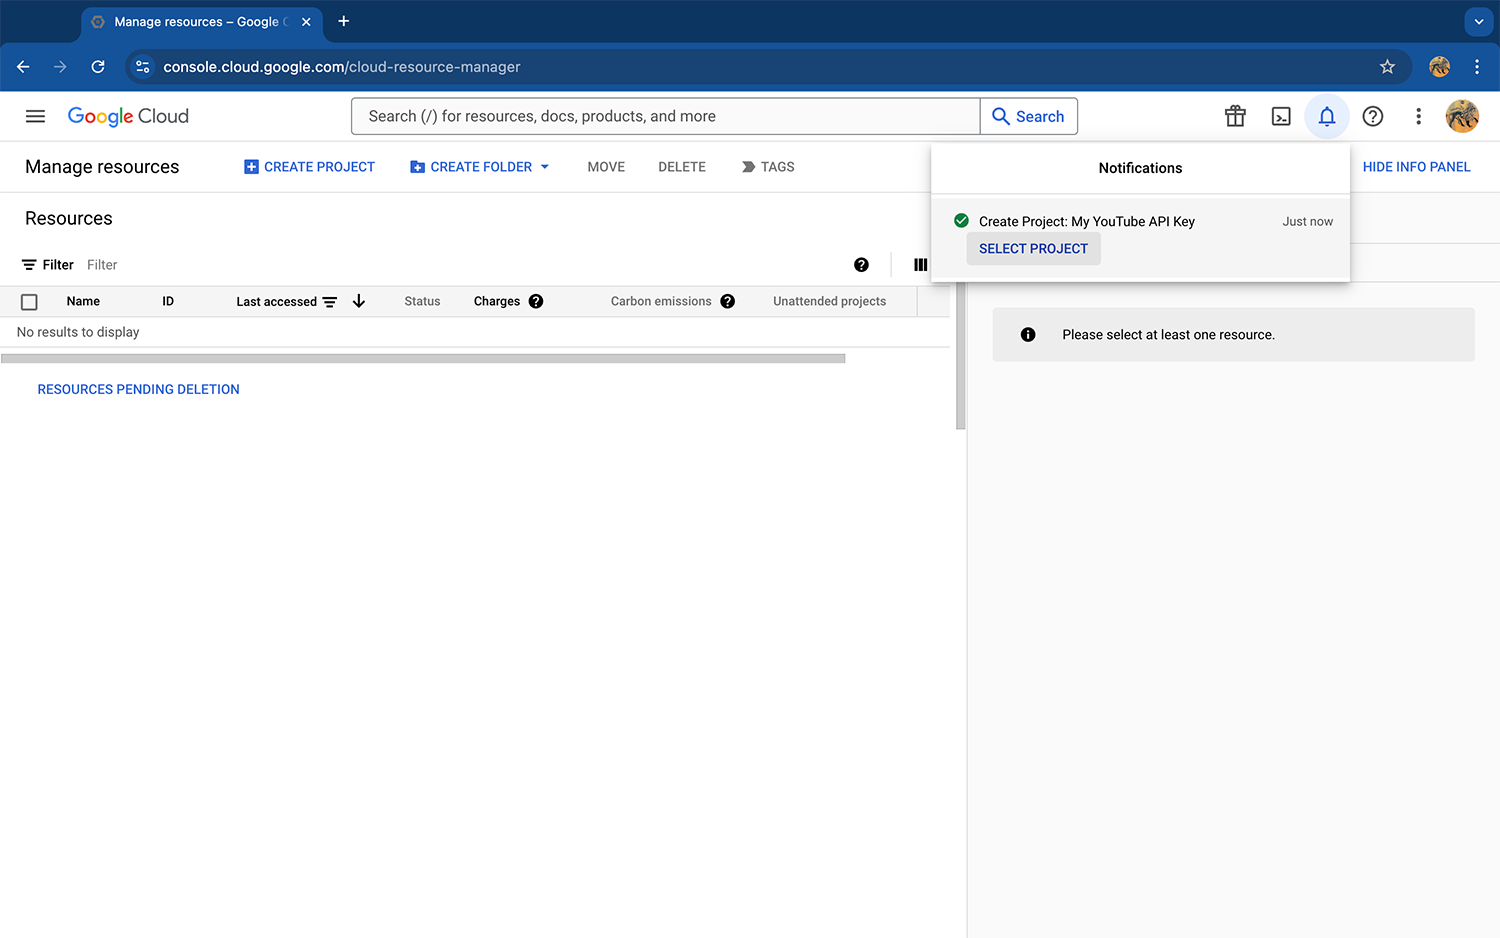
Task: Click Hide Info Panel
Action: (x=1416, y=167)
